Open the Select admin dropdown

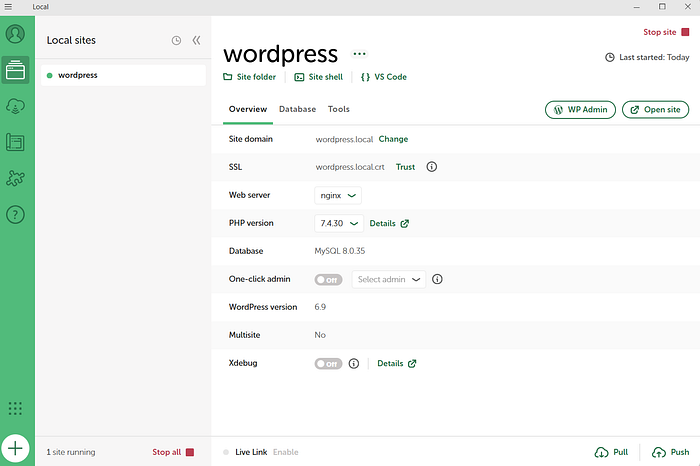pyautogui.click(x=388, y=279)
